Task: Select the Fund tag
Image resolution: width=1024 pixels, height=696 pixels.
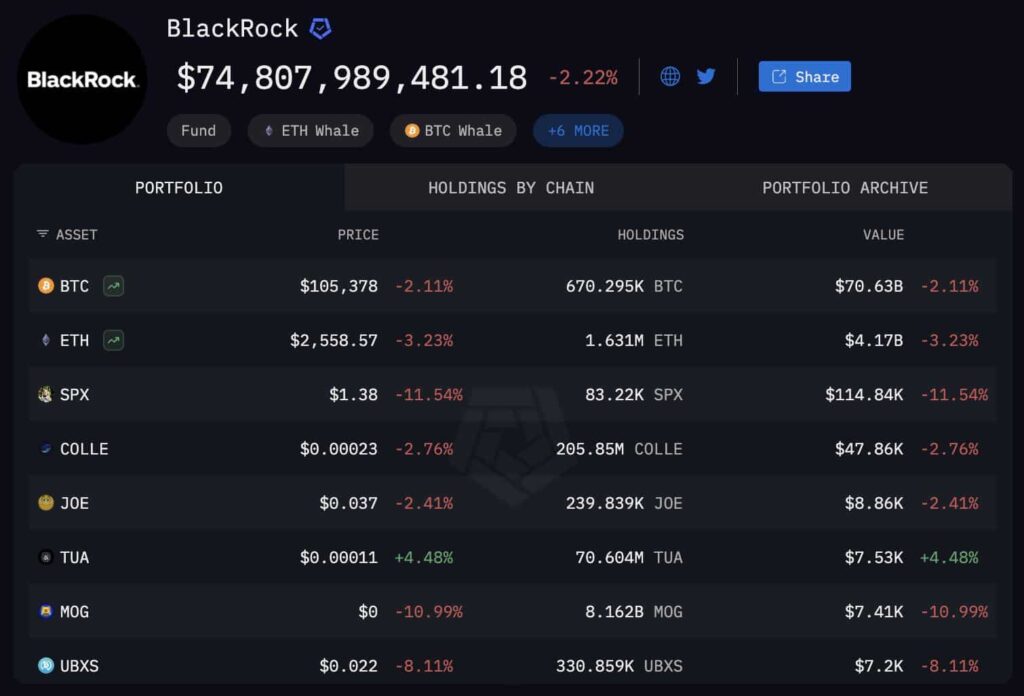Action: [x=199, y=131]
